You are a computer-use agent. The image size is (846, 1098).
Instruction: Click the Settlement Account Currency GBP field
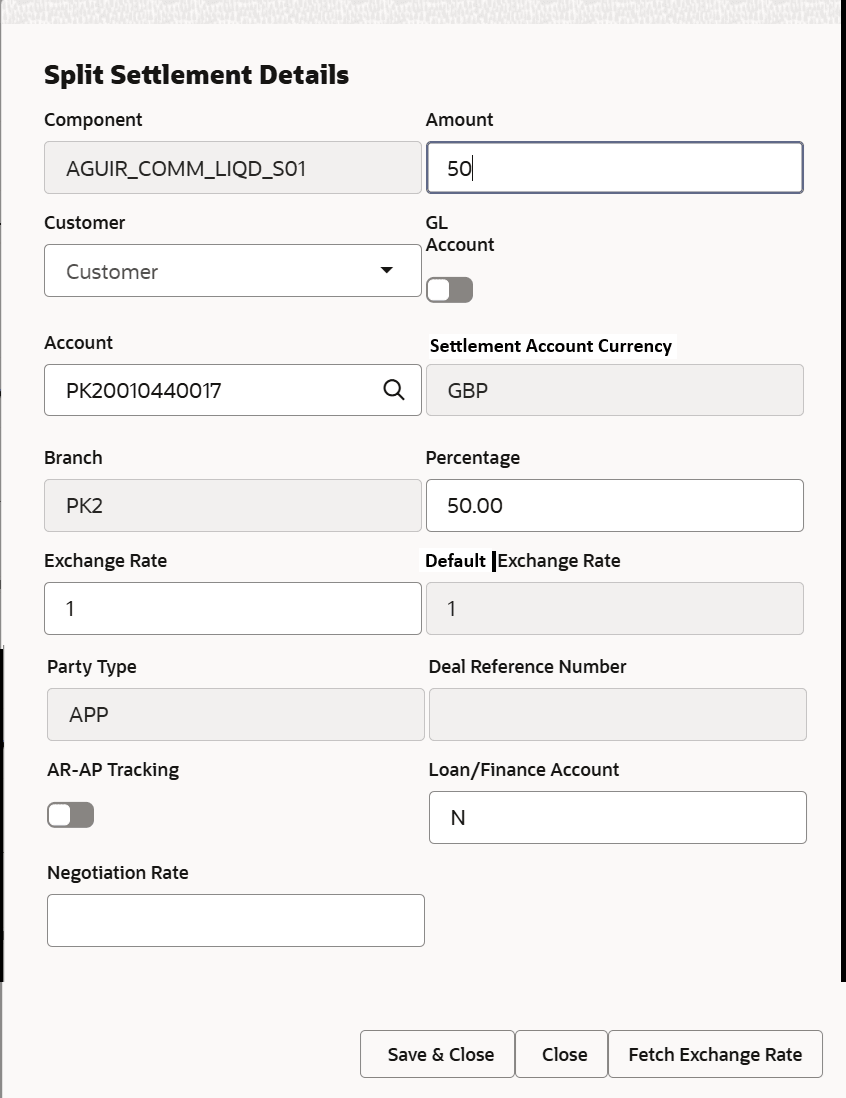[x=615, y=390]
